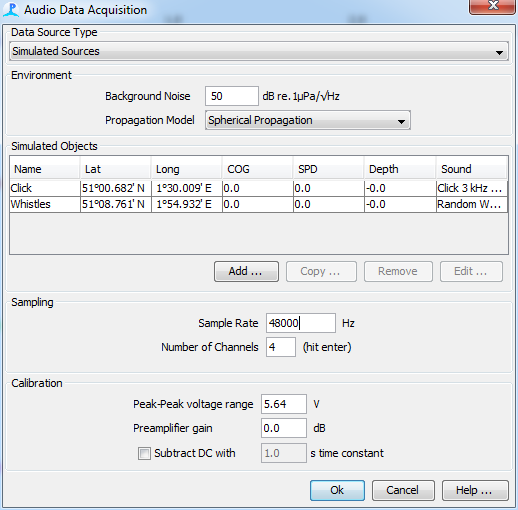Click the Peak-Peak voltage range field

pyautogui.click(x=284, y=404)
